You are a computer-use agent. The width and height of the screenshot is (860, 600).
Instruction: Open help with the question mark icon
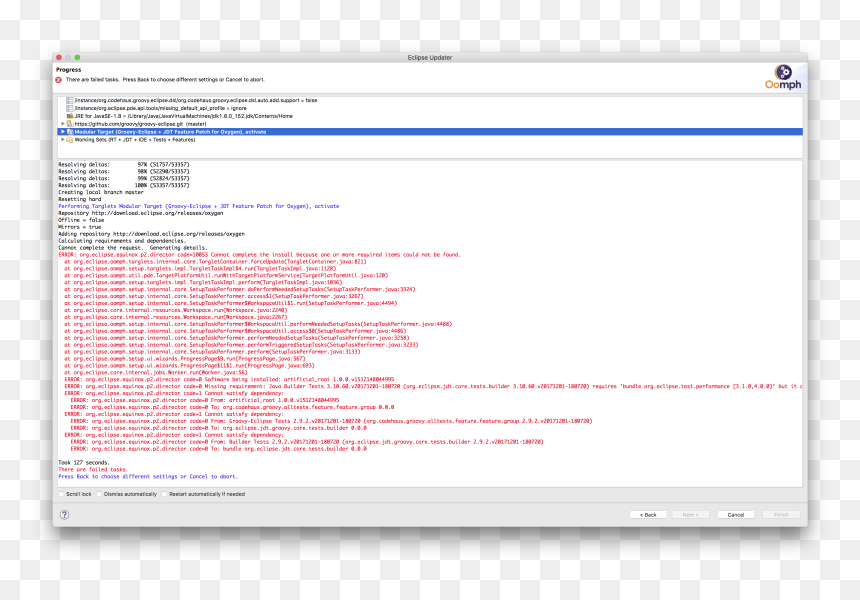pos(64,514)
